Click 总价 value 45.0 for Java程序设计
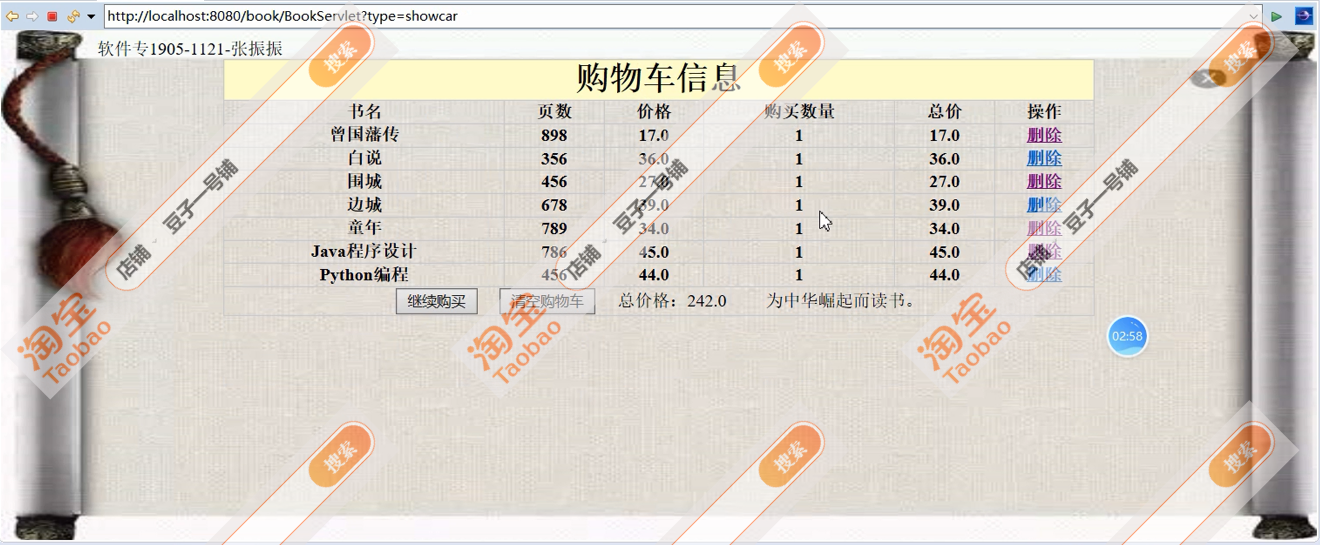The image size is (1320, 545). coord(944,252)
